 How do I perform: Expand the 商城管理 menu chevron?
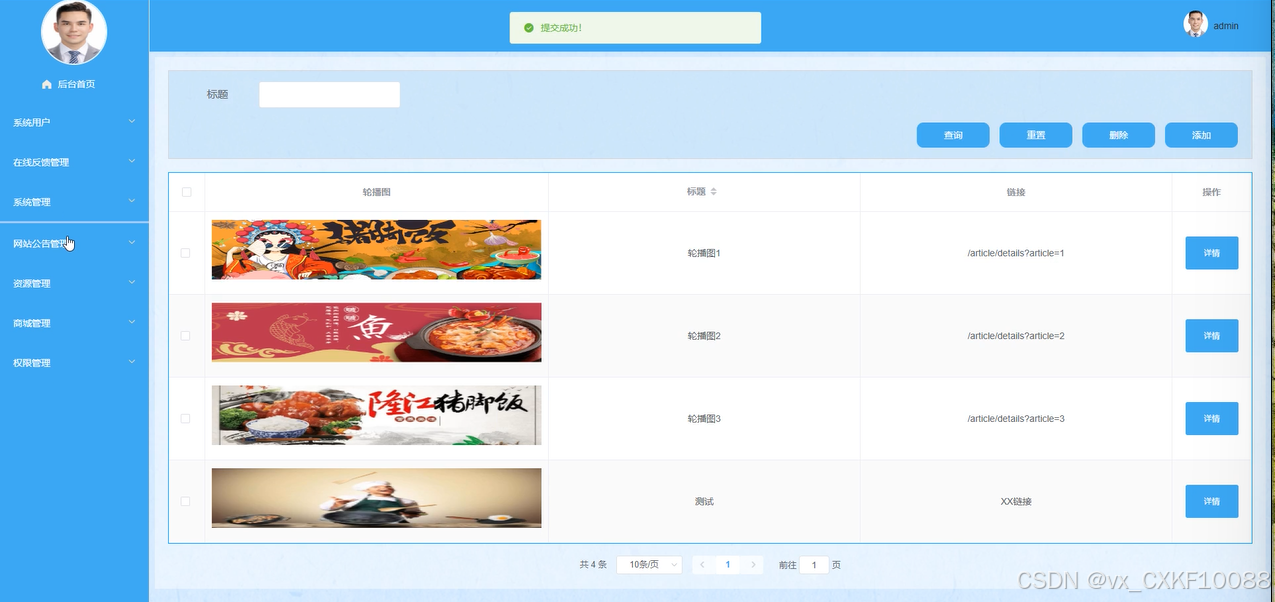tap(132, 323)
